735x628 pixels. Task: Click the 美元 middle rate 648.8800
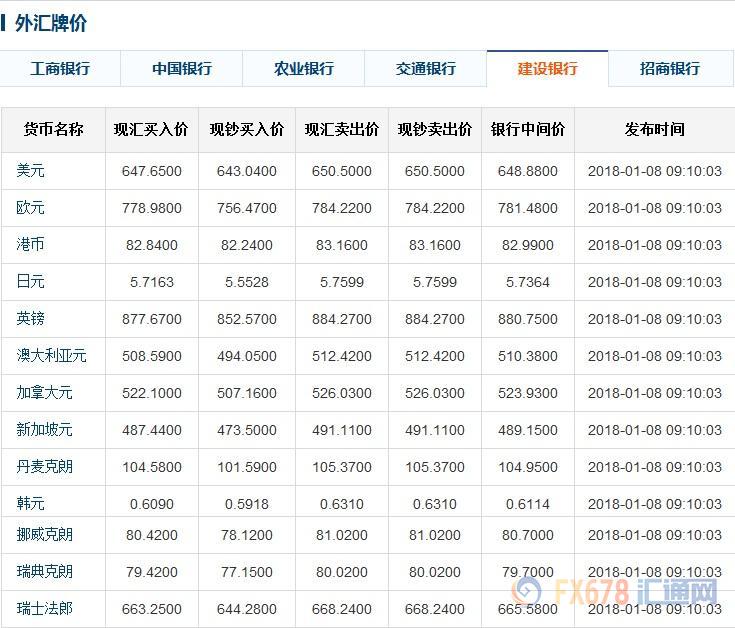528,171
